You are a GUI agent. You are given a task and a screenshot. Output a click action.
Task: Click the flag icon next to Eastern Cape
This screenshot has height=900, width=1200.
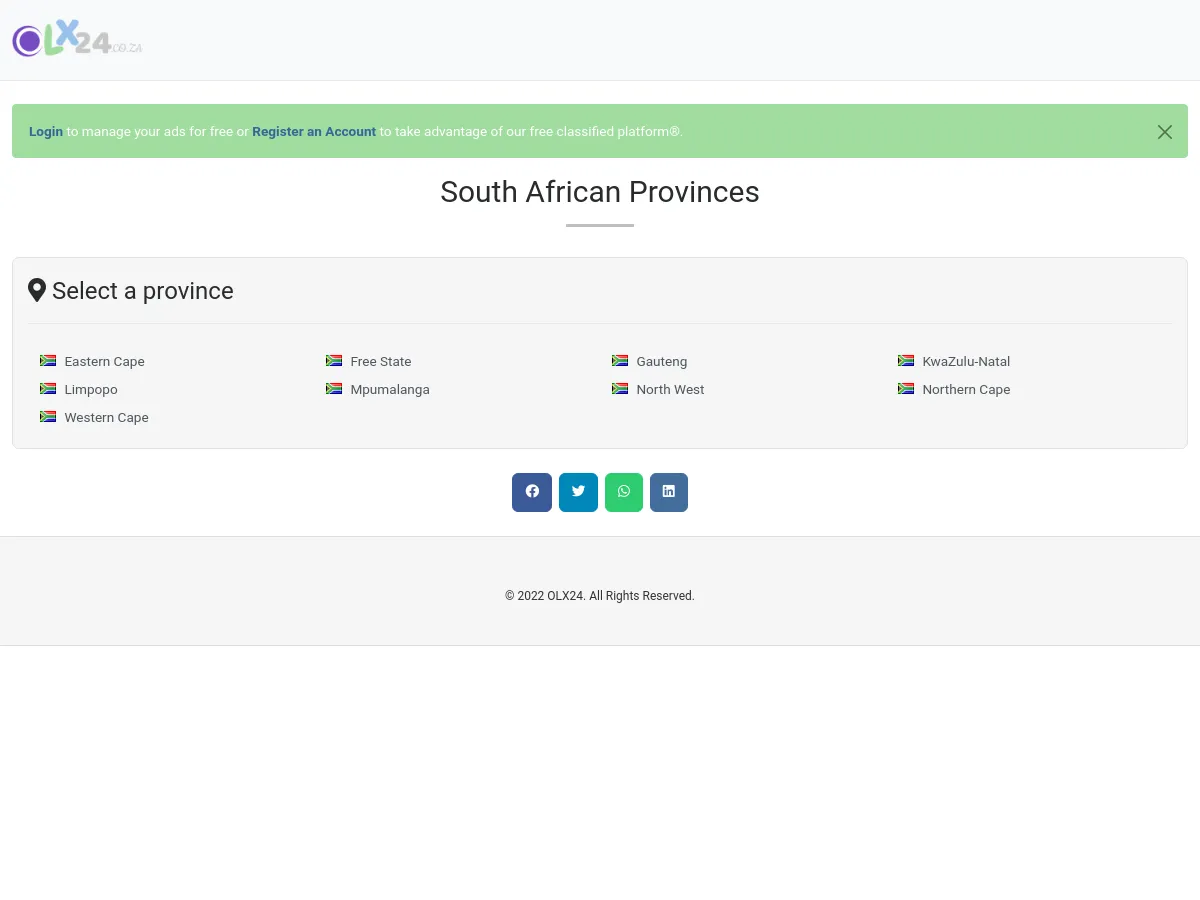click(x=48, y=360)
